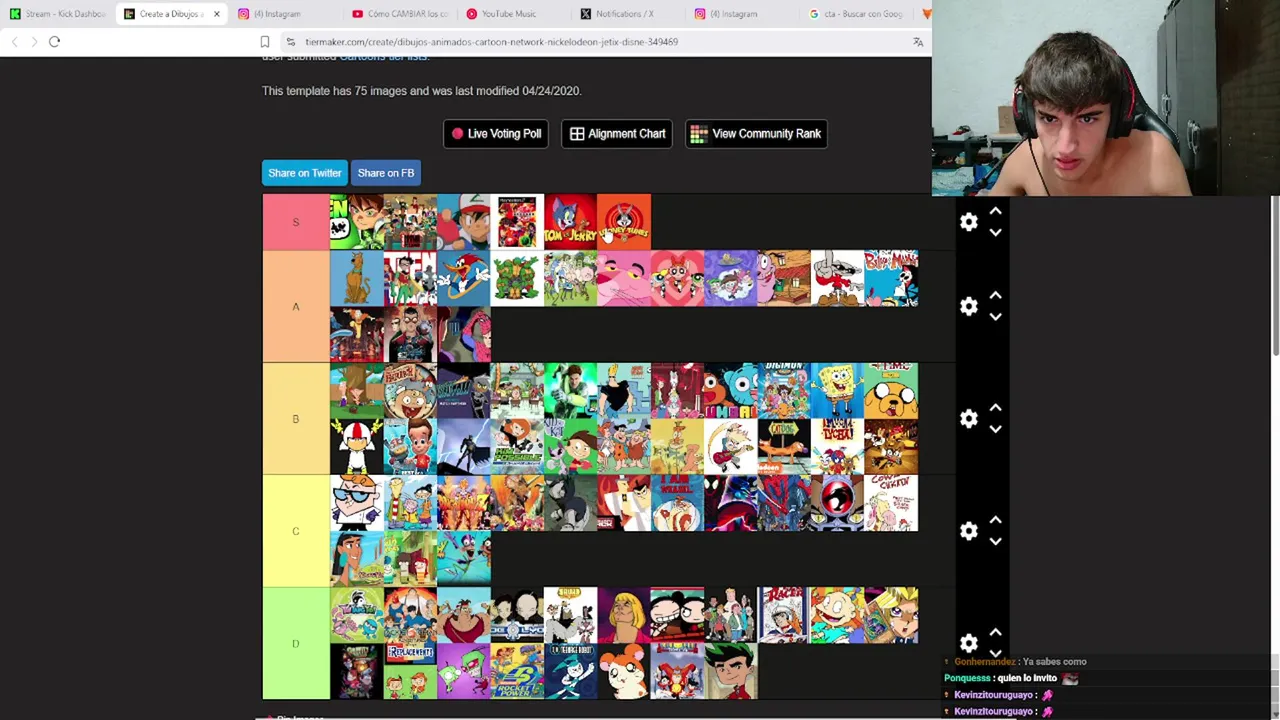Share tier list on Twitter

(304, 173)
